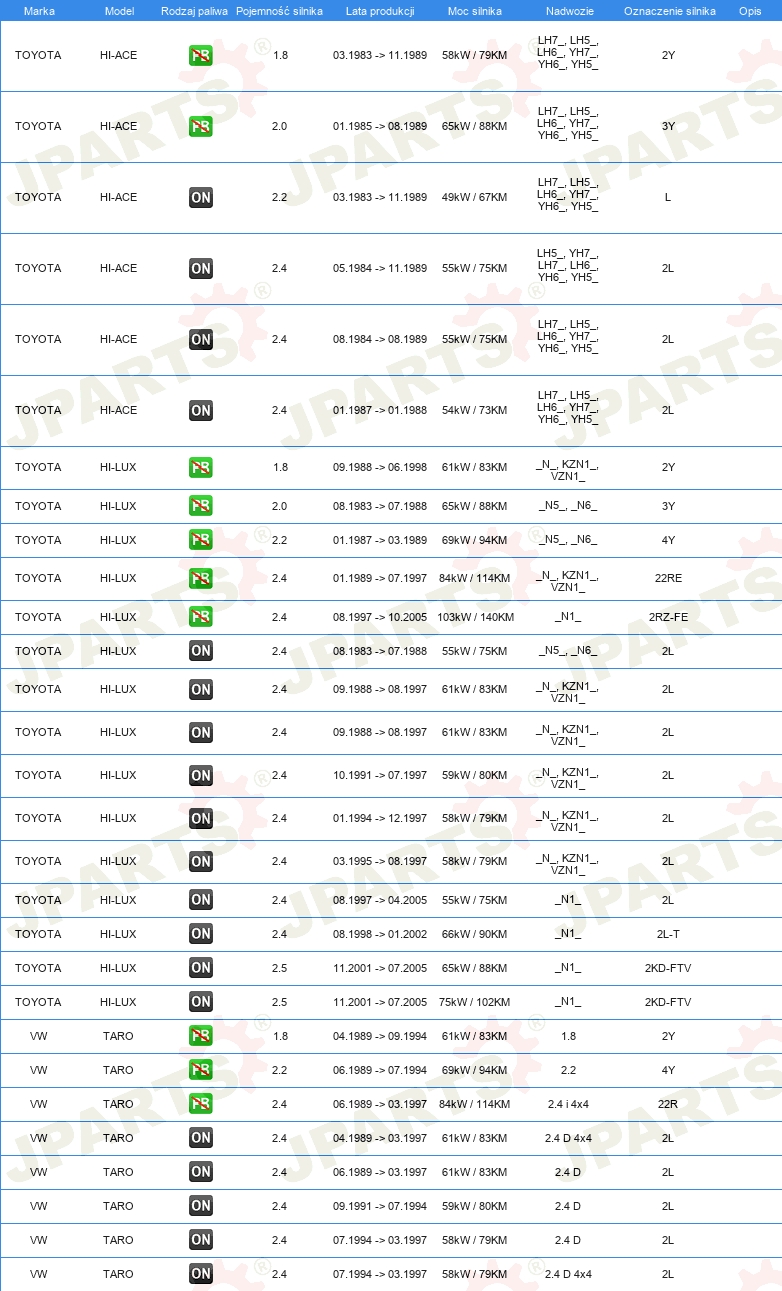This screenshot has height=1291, width=782.
Task: Select PB icon in VW TARO 2.2 row
Action: pyautogui.click(x=201, y=1070)
